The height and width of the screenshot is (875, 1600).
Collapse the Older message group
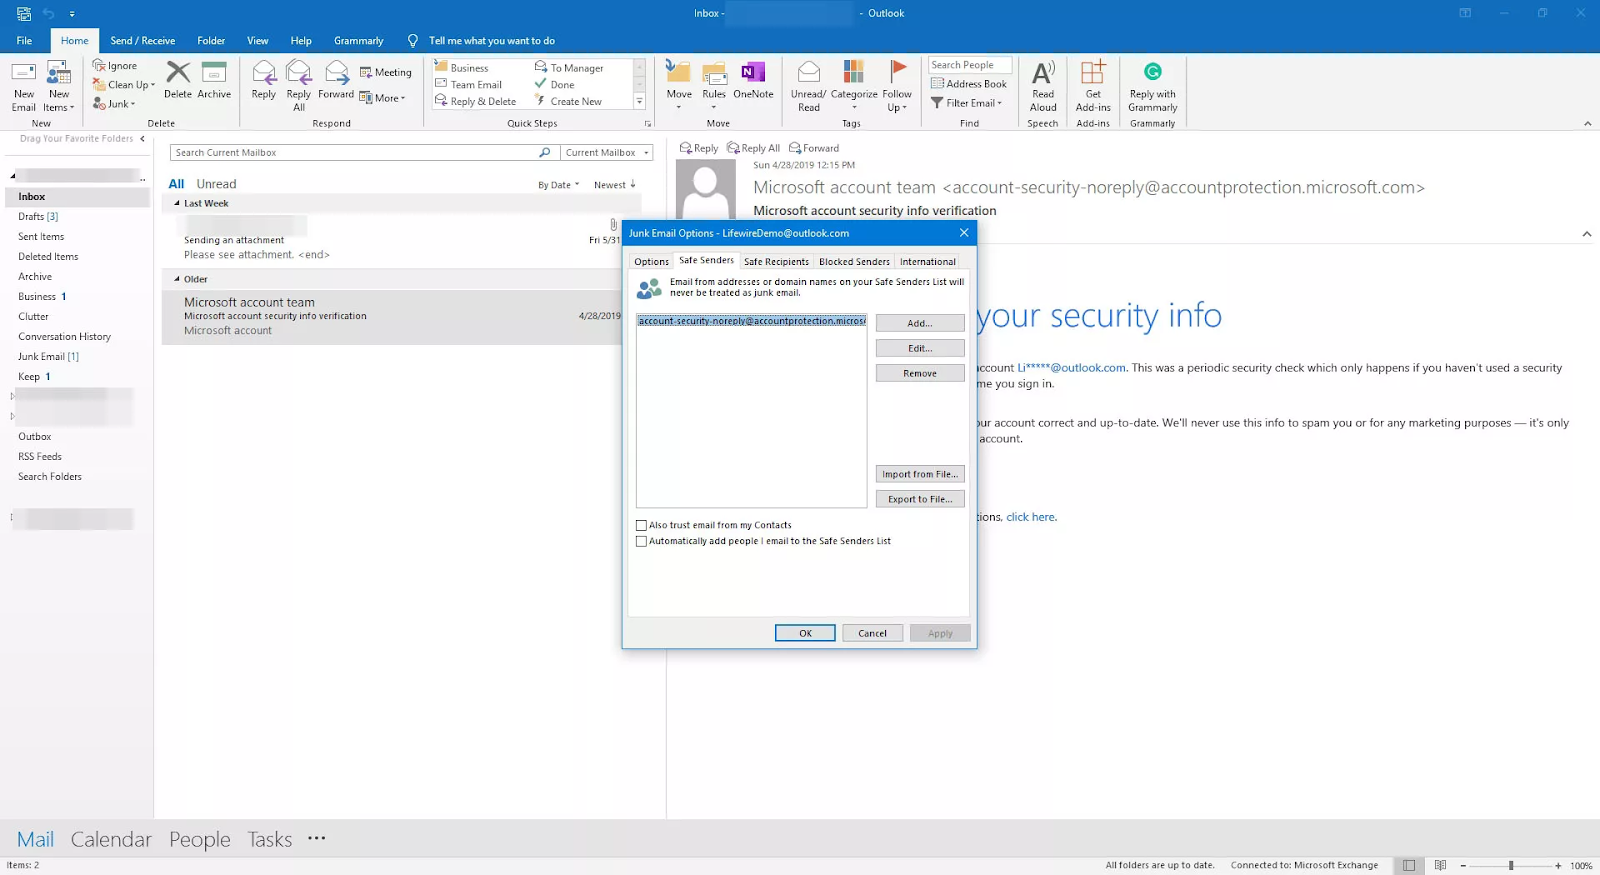pyautogui.click(x=177, y=279)
